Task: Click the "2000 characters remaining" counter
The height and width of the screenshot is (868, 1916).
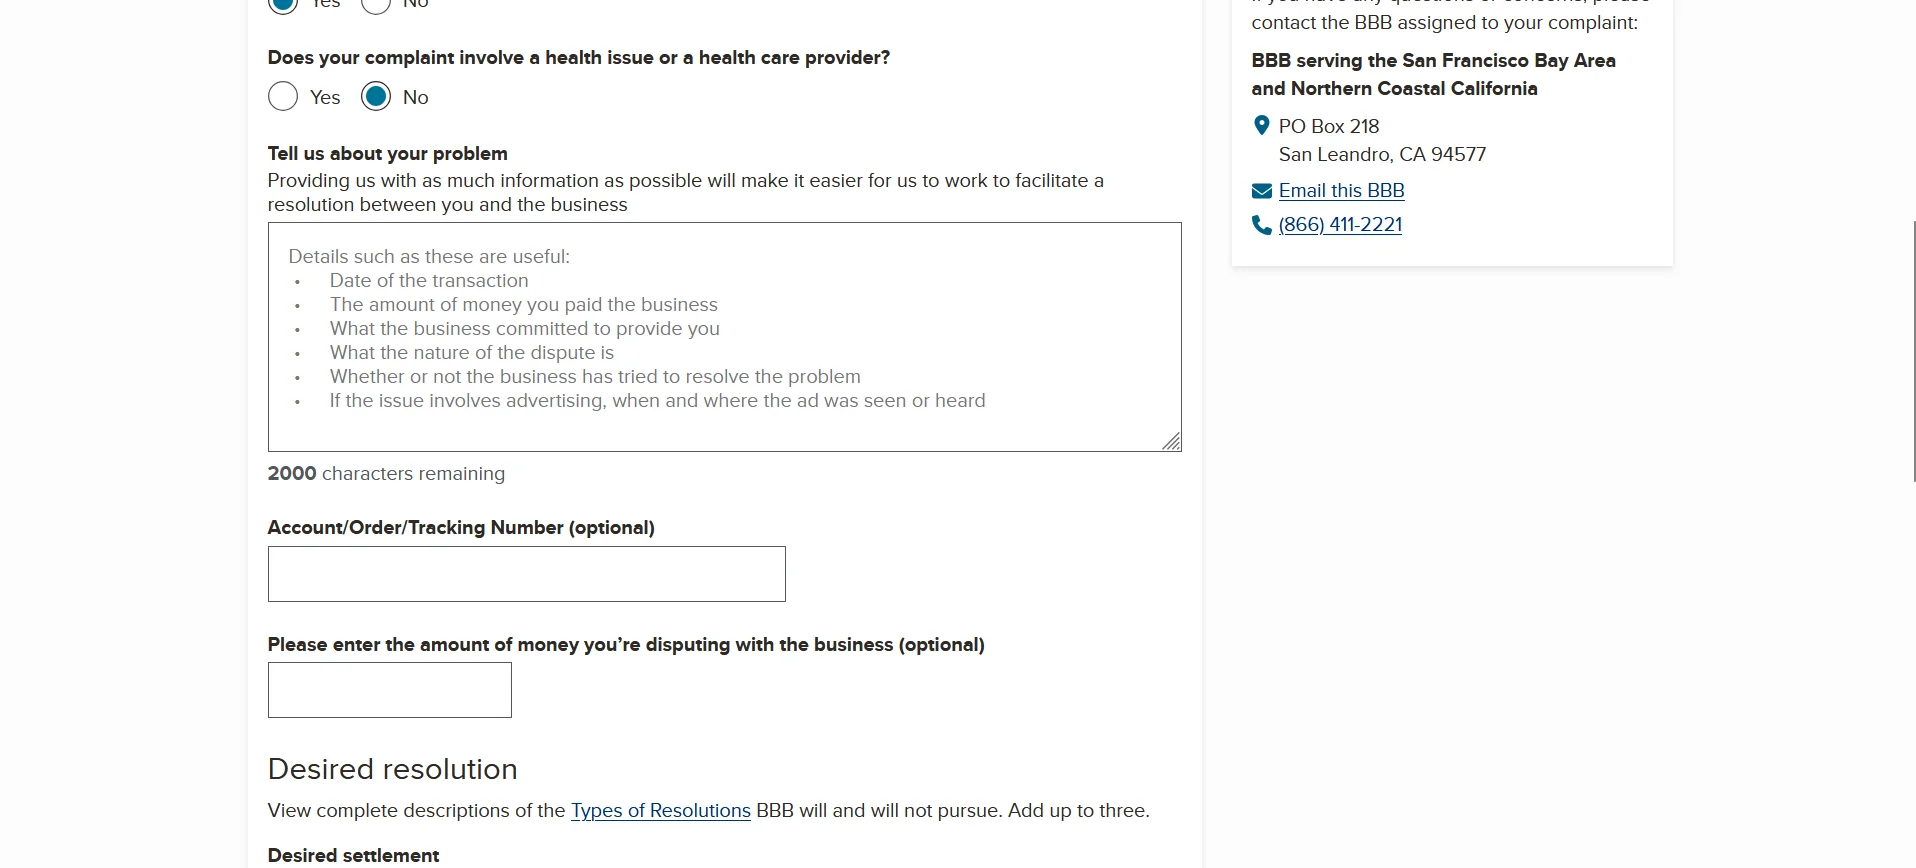Action: [386, 474]
